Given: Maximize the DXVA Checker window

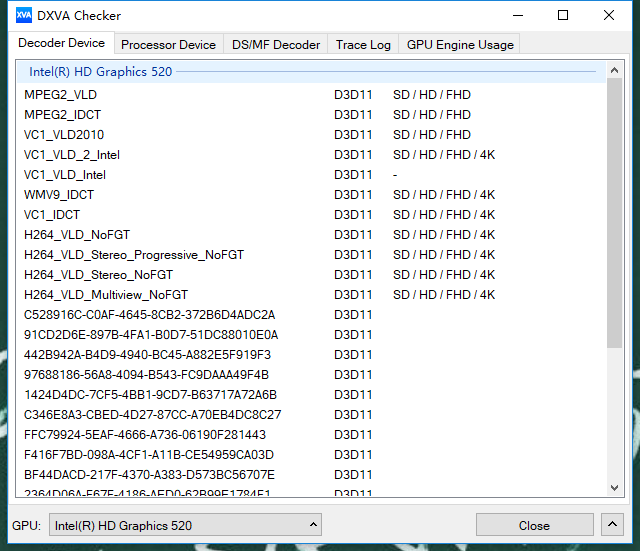Looking at the screenshot, I should click(x=563, y=16).
